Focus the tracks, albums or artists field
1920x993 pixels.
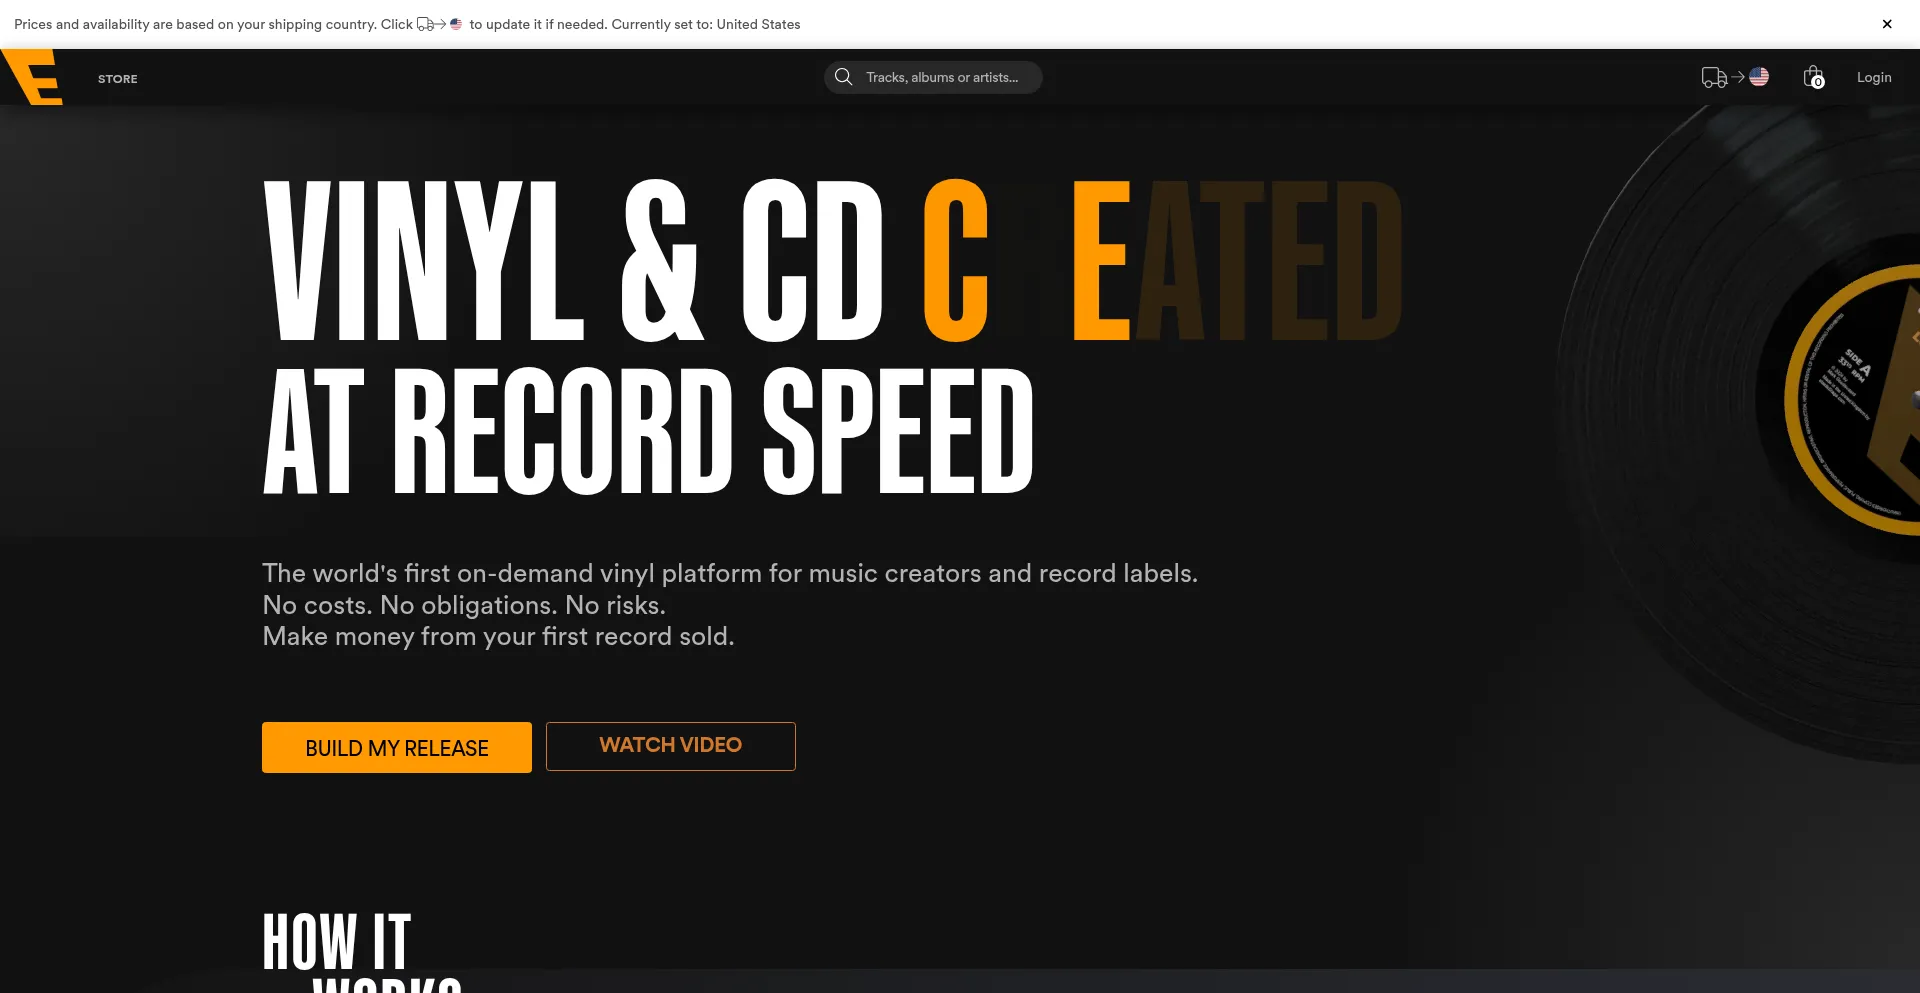(933, 77)
